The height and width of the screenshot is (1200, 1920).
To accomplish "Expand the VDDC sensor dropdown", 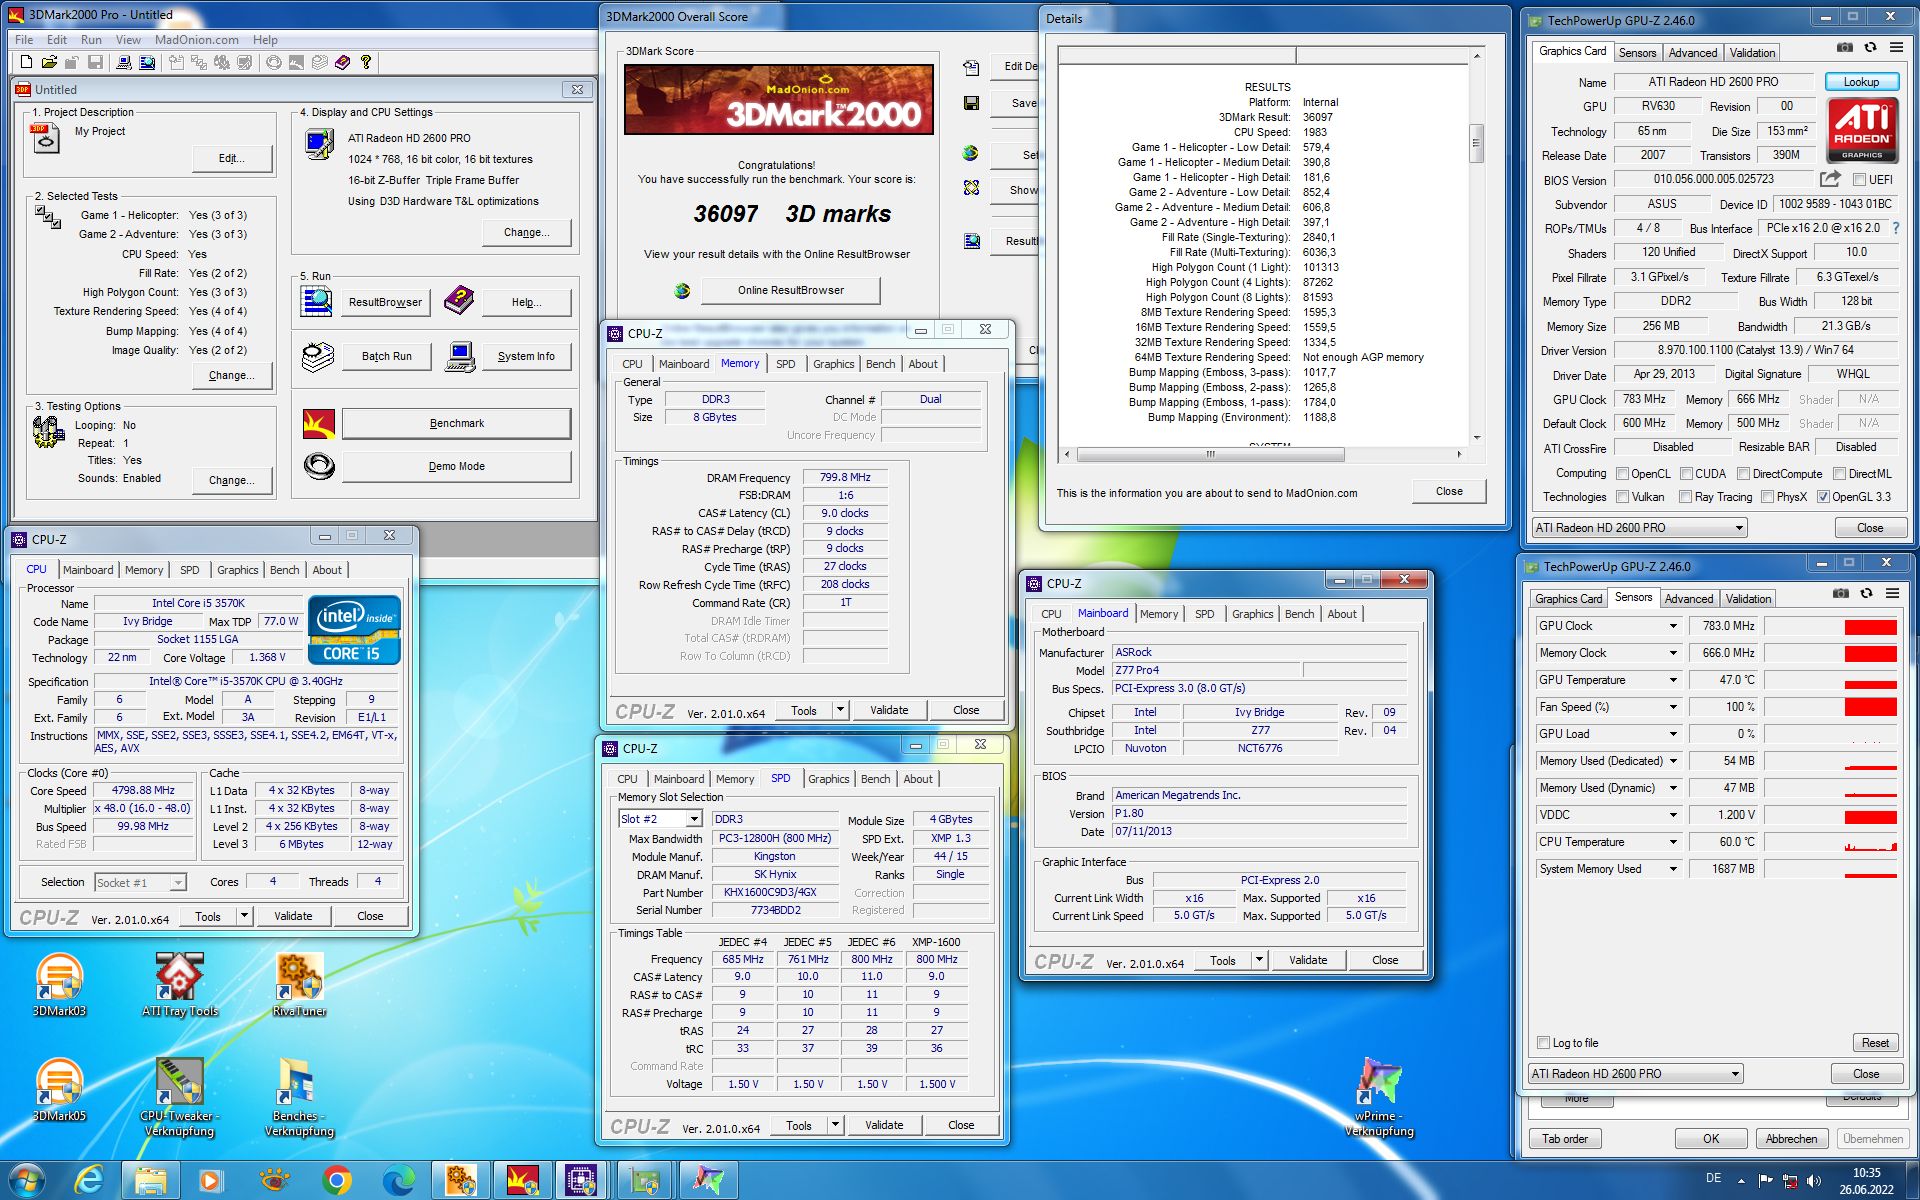I will tap(1672, 815).
